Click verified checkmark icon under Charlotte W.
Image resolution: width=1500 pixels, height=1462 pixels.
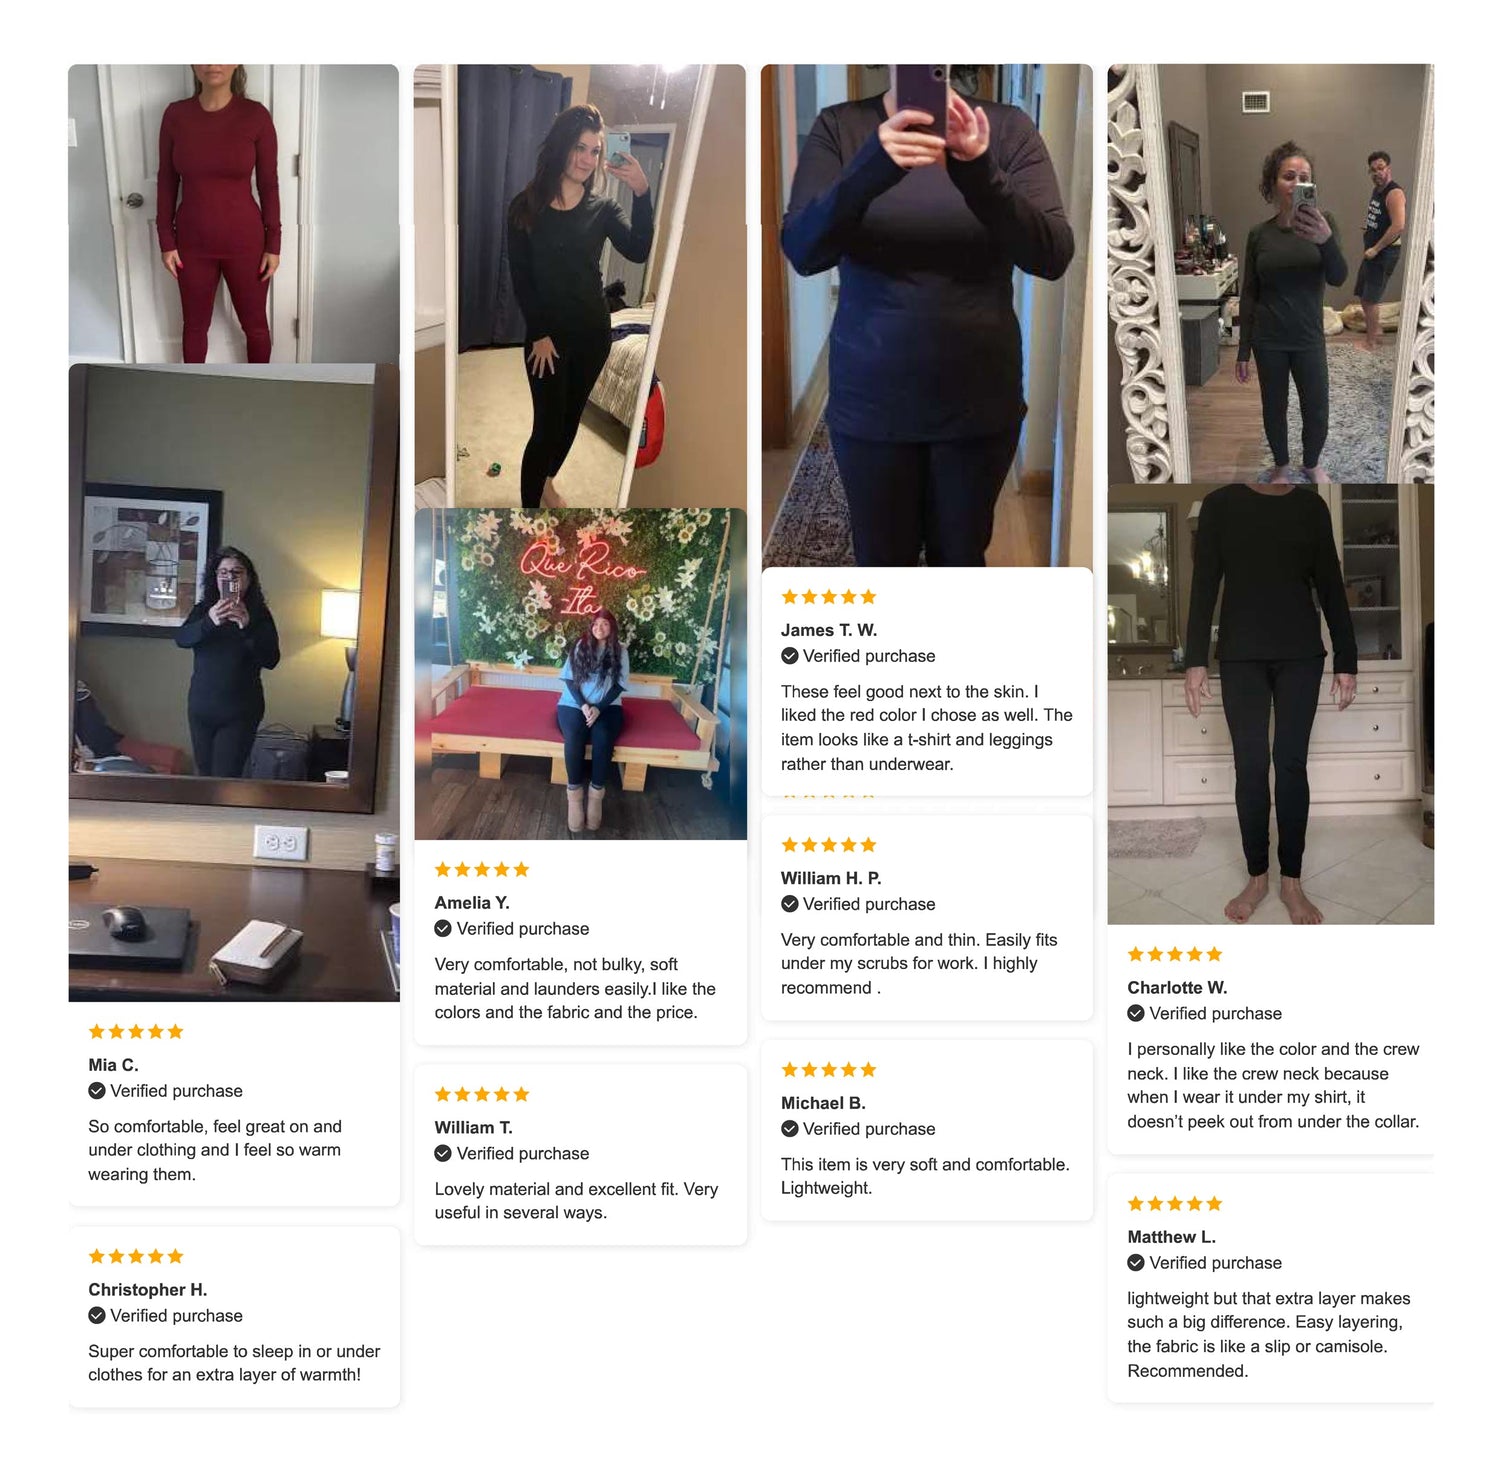pos(1136,1013)
